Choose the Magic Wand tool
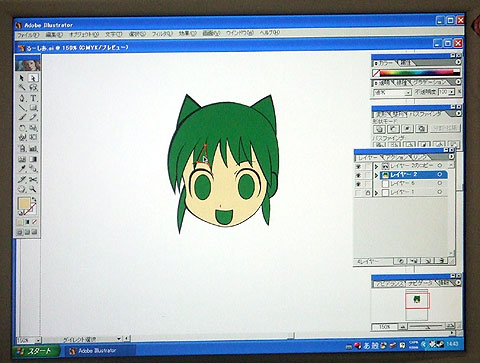This screenshot has width=480, height=363. [22, 88]
